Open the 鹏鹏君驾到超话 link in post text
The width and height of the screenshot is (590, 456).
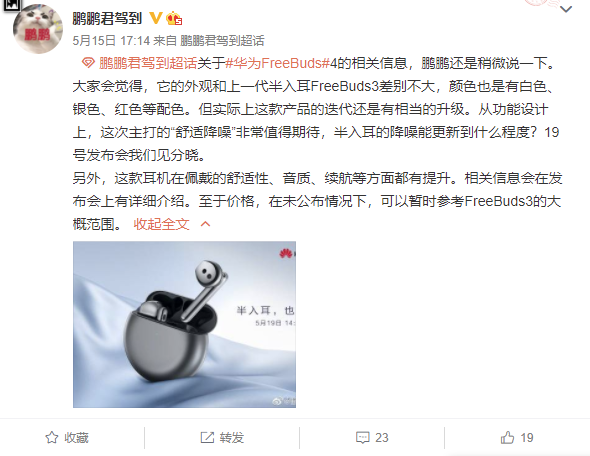point(148,63)
